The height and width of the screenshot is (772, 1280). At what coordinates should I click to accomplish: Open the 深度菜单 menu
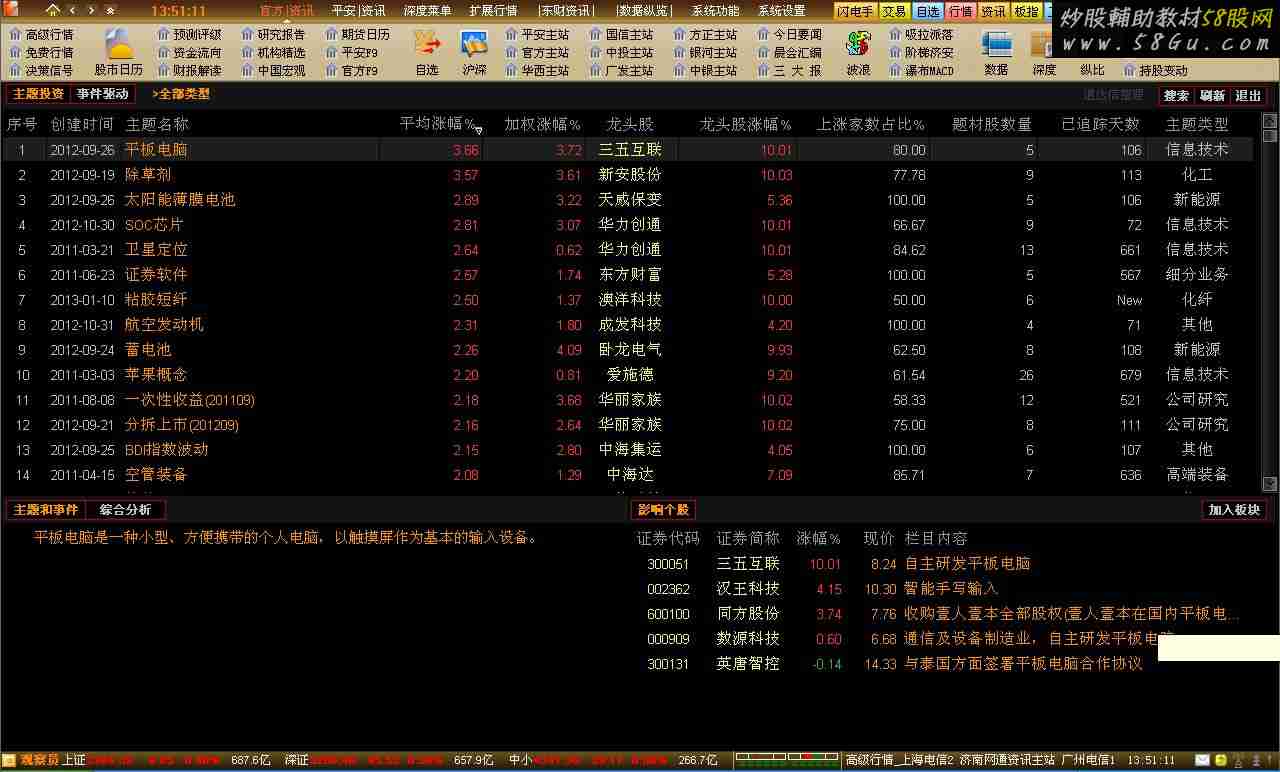(x=427, y=11)
